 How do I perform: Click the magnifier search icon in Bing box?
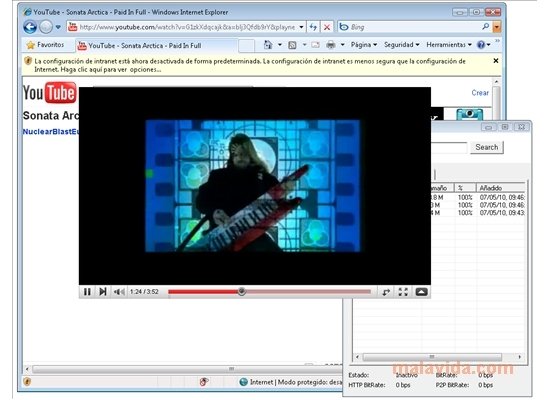click(x=486, y=26)
